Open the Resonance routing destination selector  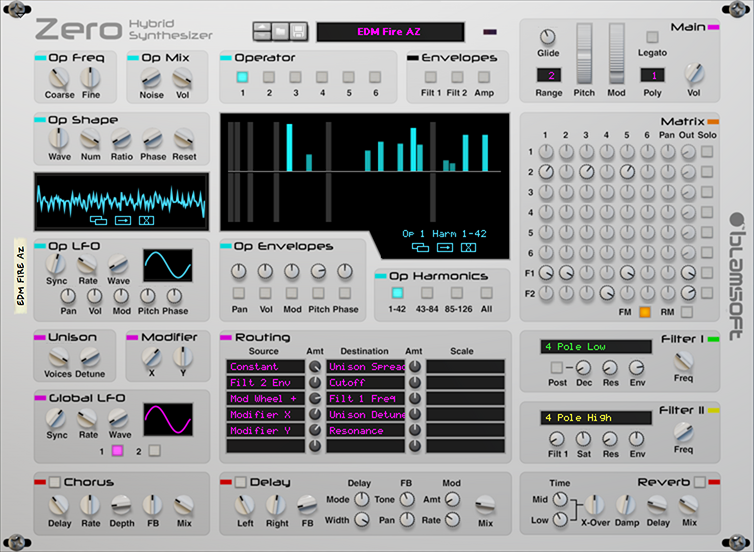365,430
